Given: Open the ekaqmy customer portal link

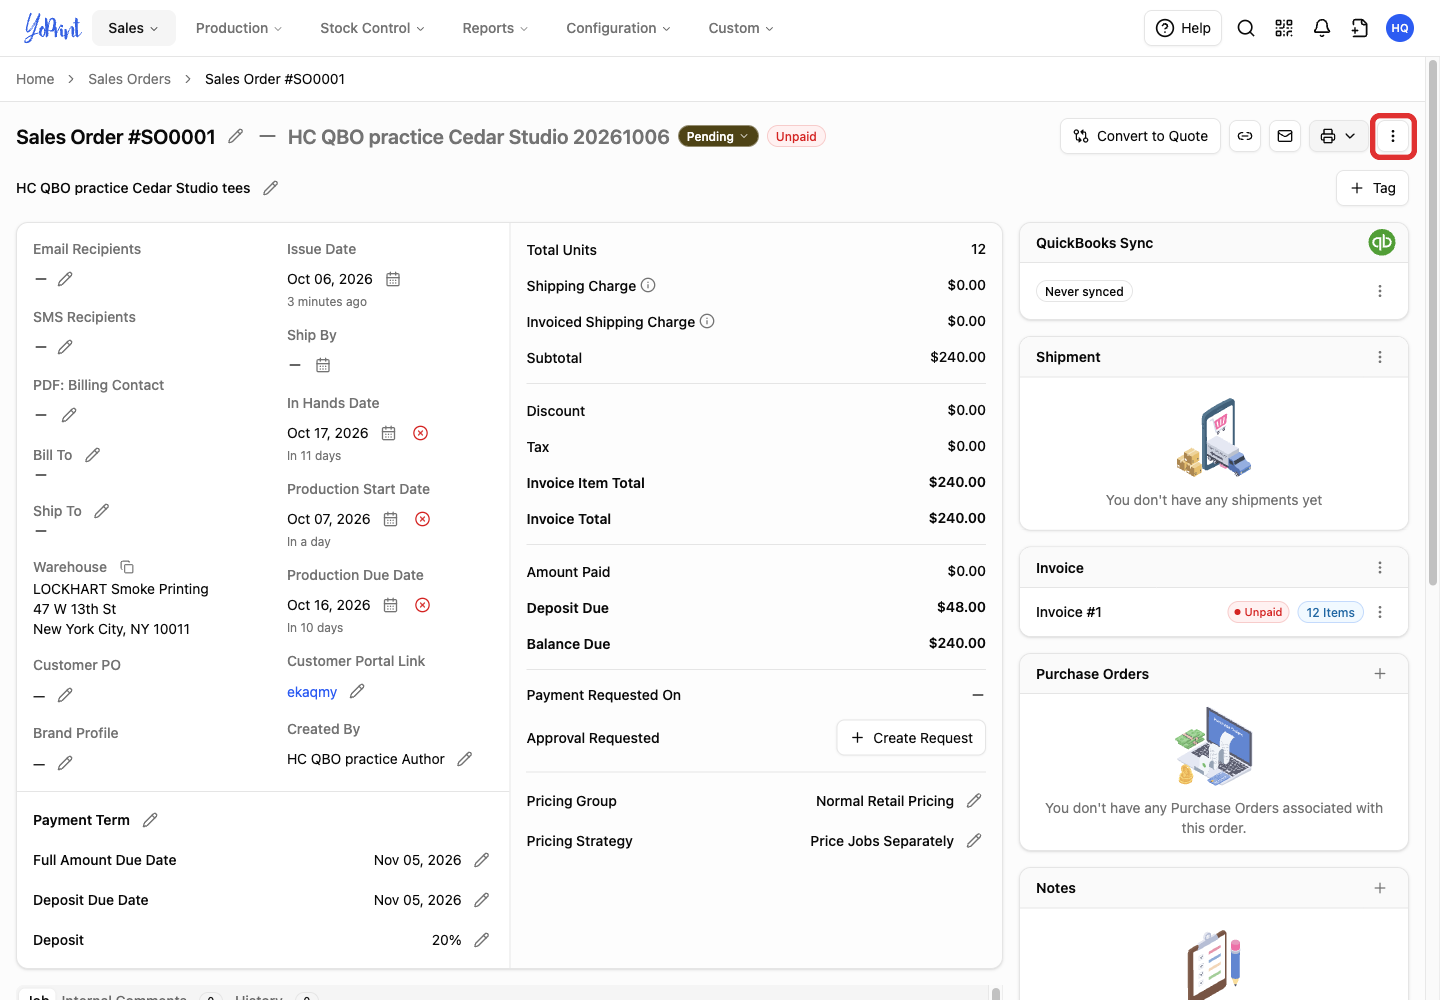Looking at the screenshot, I should click(312, 692).
